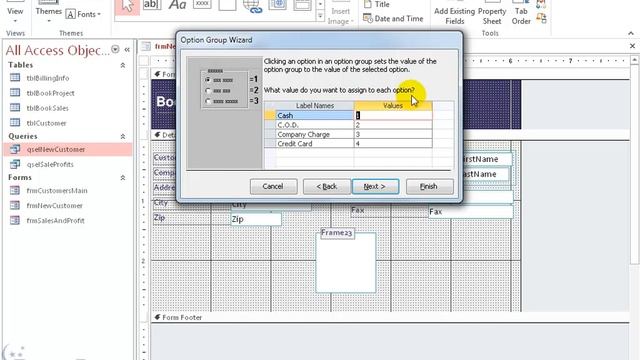Open the Insert Image dropdown
This screenshot has height=360, width=640.
tap(340, 16)
